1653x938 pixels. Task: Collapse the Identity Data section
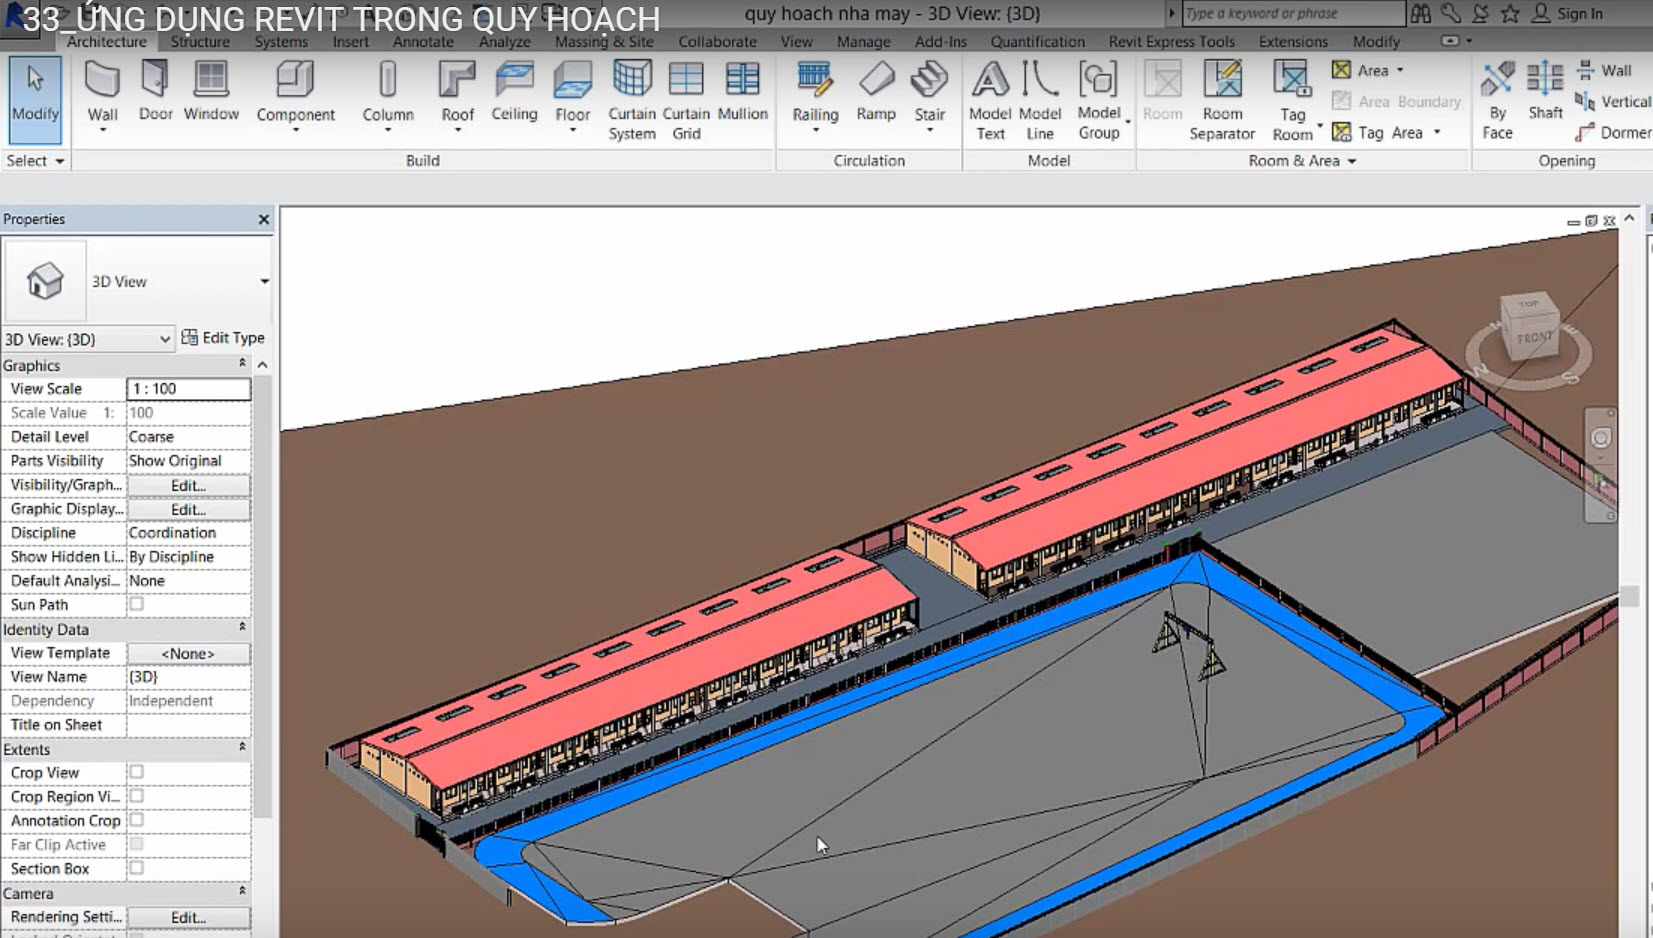242,628
